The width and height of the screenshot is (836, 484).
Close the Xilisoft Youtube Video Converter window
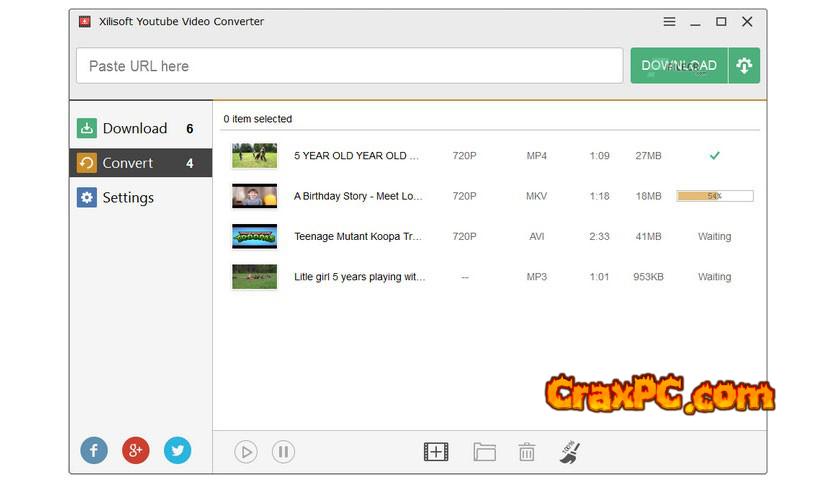coord(747,21)
